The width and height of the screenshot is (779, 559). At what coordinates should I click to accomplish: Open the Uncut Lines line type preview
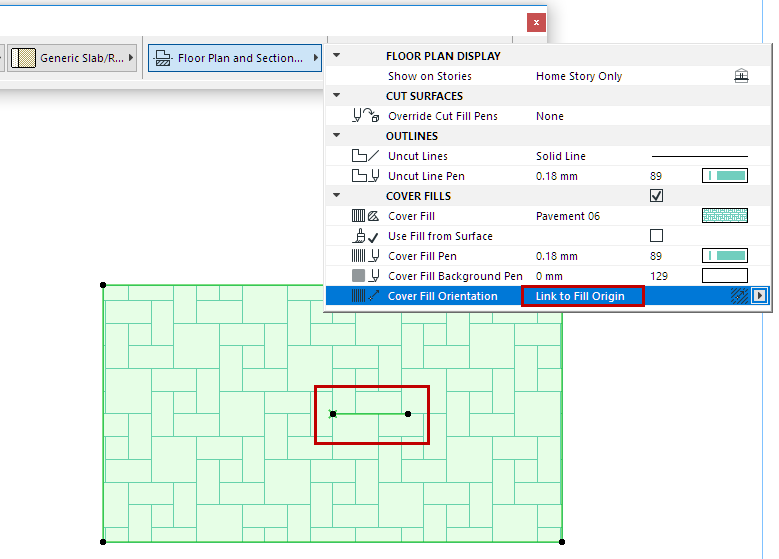point(700,156)
